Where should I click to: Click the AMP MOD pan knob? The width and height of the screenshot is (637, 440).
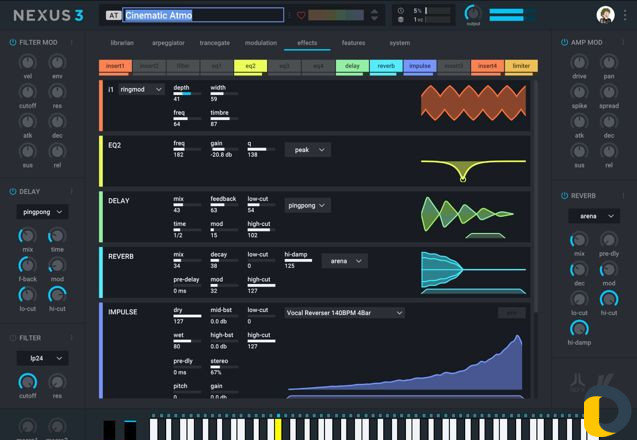pyautogui.click(x=609, y=62)
